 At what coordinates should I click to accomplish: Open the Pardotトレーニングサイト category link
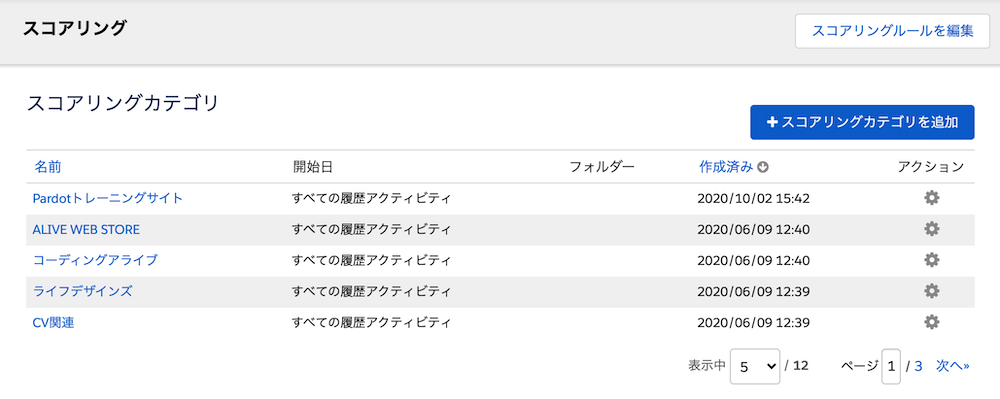coord(108,198)
